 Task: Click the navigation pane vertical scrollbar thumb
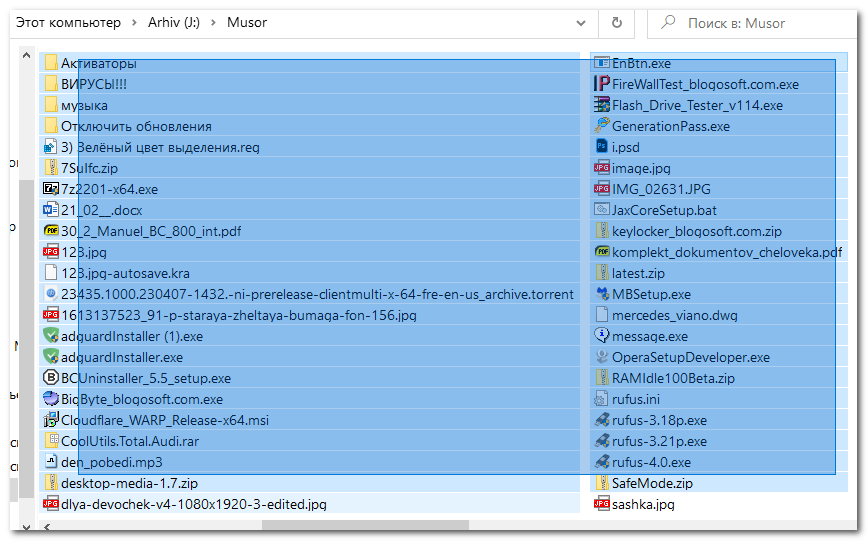pyautogui.click(x=26, y=339)
